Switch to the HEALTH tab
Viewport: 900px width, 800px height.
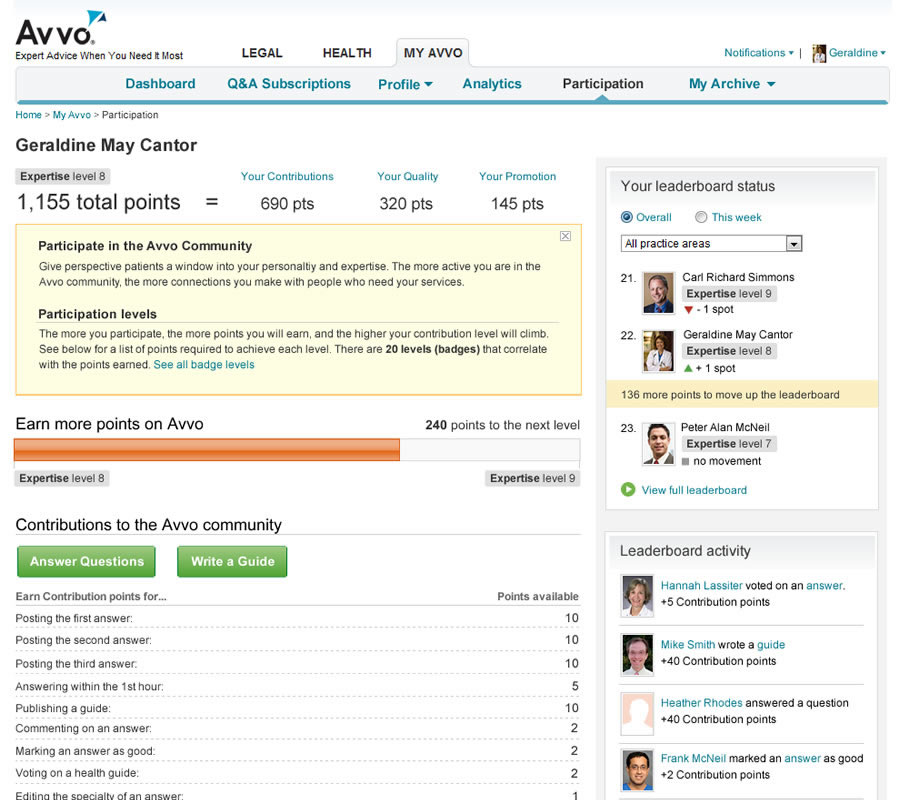pos(347,53)
